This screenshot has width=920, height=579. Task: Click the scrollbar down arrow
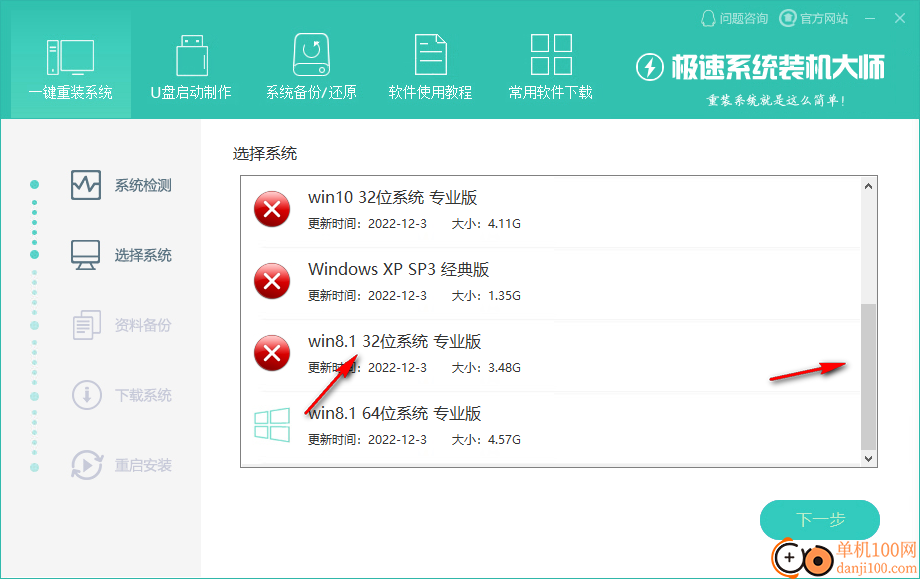(x=868, y=459)
